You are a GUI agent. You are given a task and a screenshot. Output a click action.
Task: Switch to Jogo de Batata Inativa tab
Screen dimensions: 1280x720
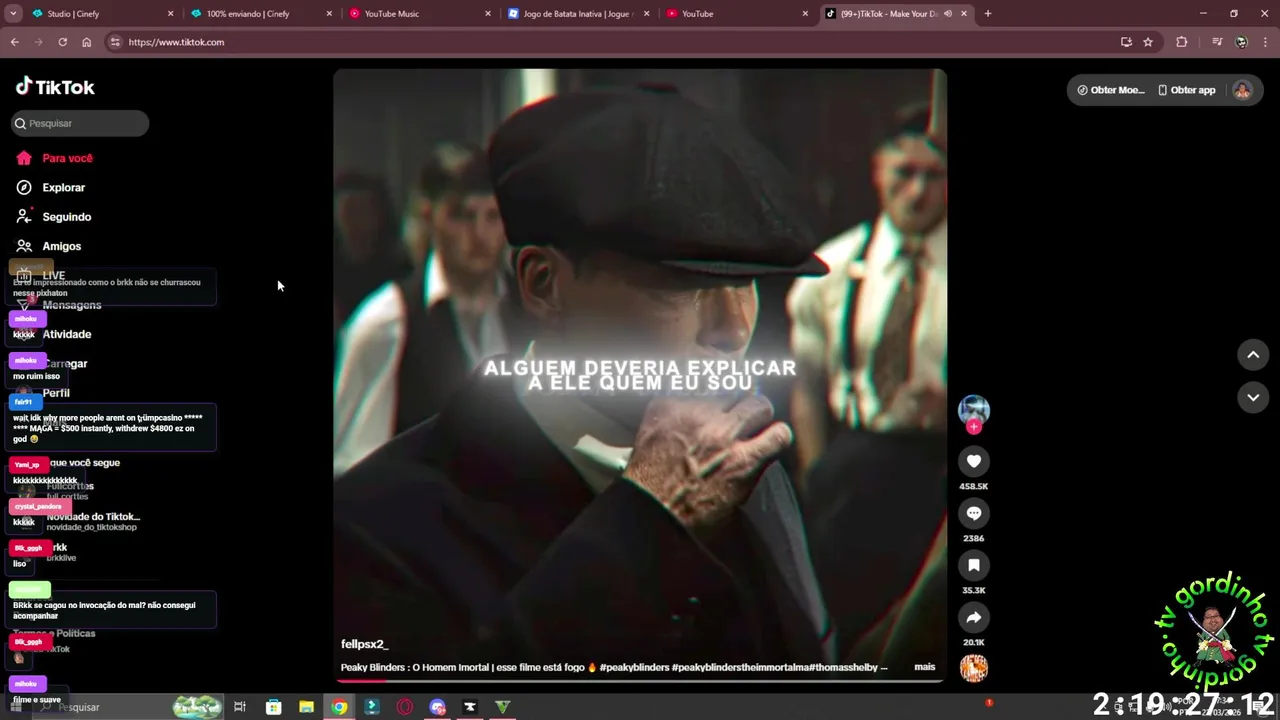point(578,14)
